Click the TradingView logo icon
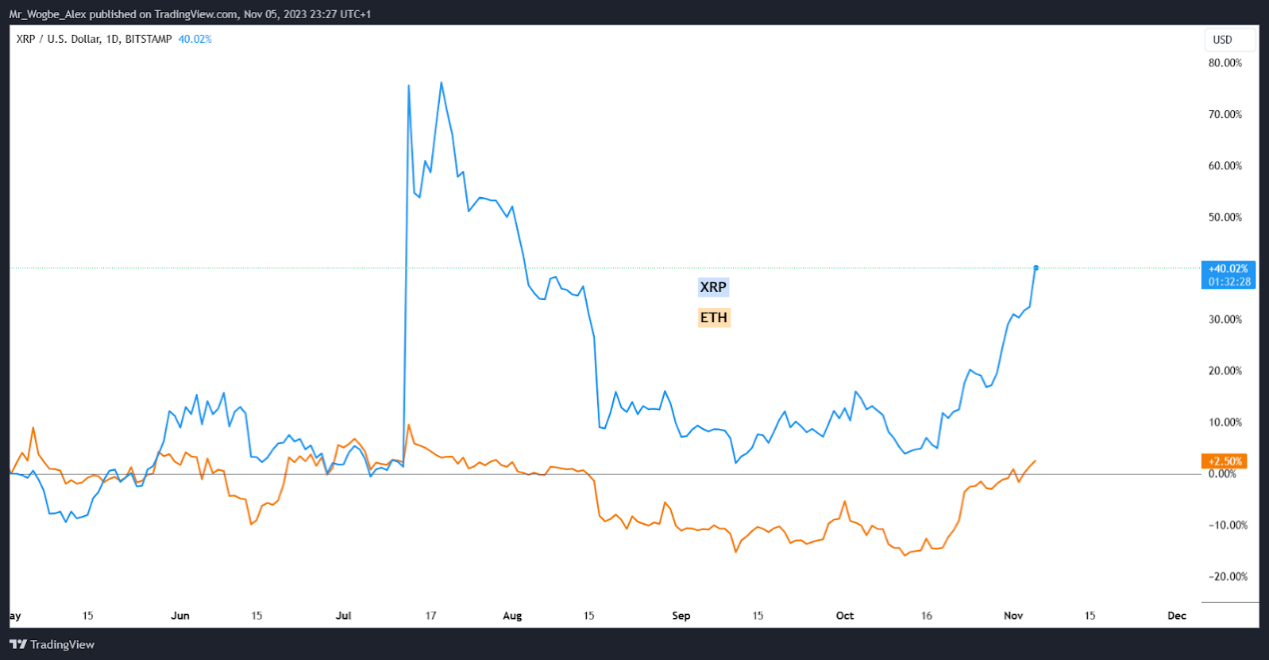Image resolution: width=1269 pixels, height=660 pixels. [18, 644]
